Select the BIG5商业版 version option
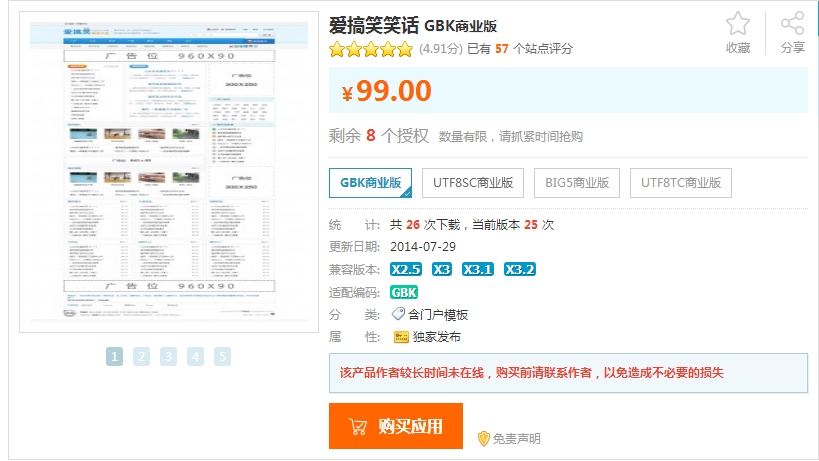Image resolution: width=819 pixels, height=461 pixels. 577,183
